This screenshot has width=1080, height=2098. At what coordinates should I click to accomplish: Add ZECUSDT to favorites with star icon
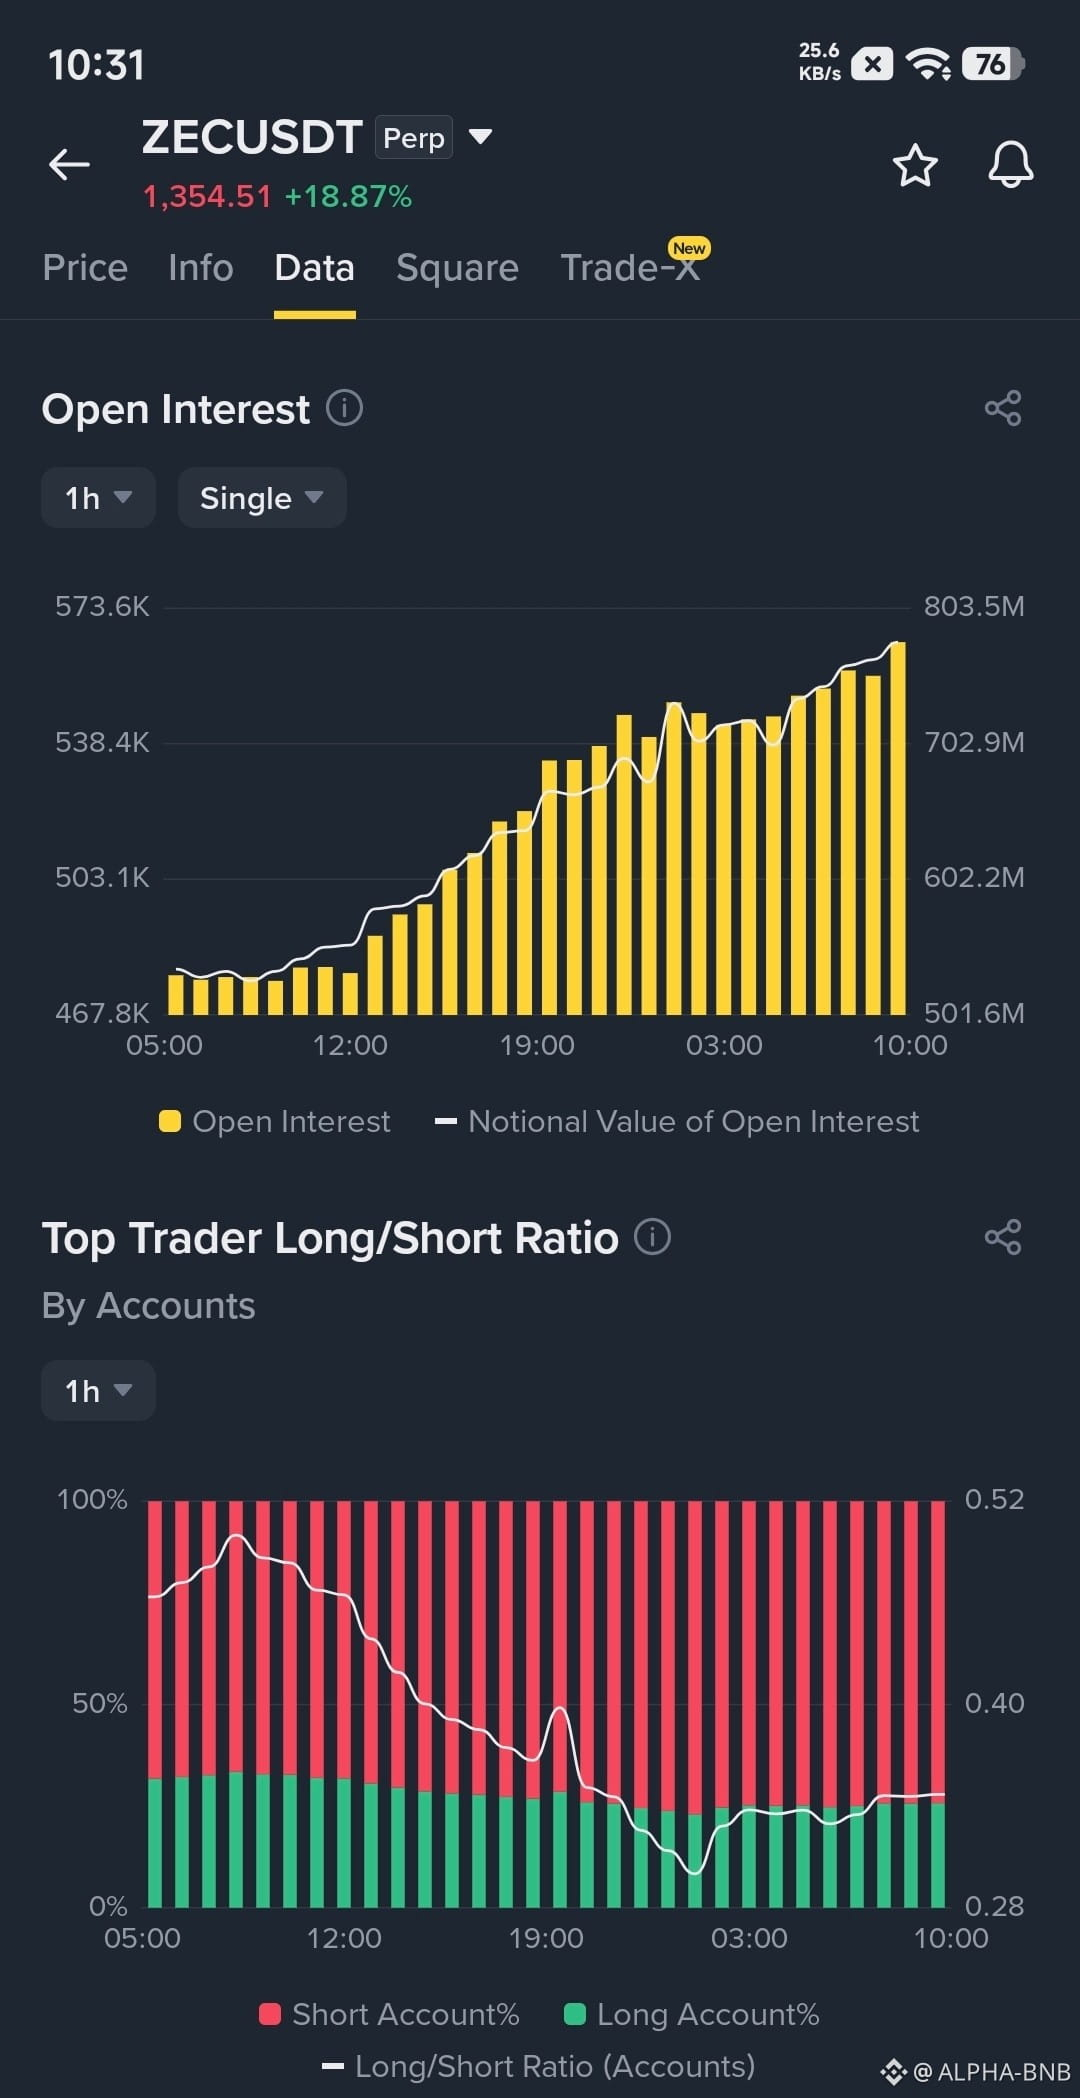[x=915, y=165]
